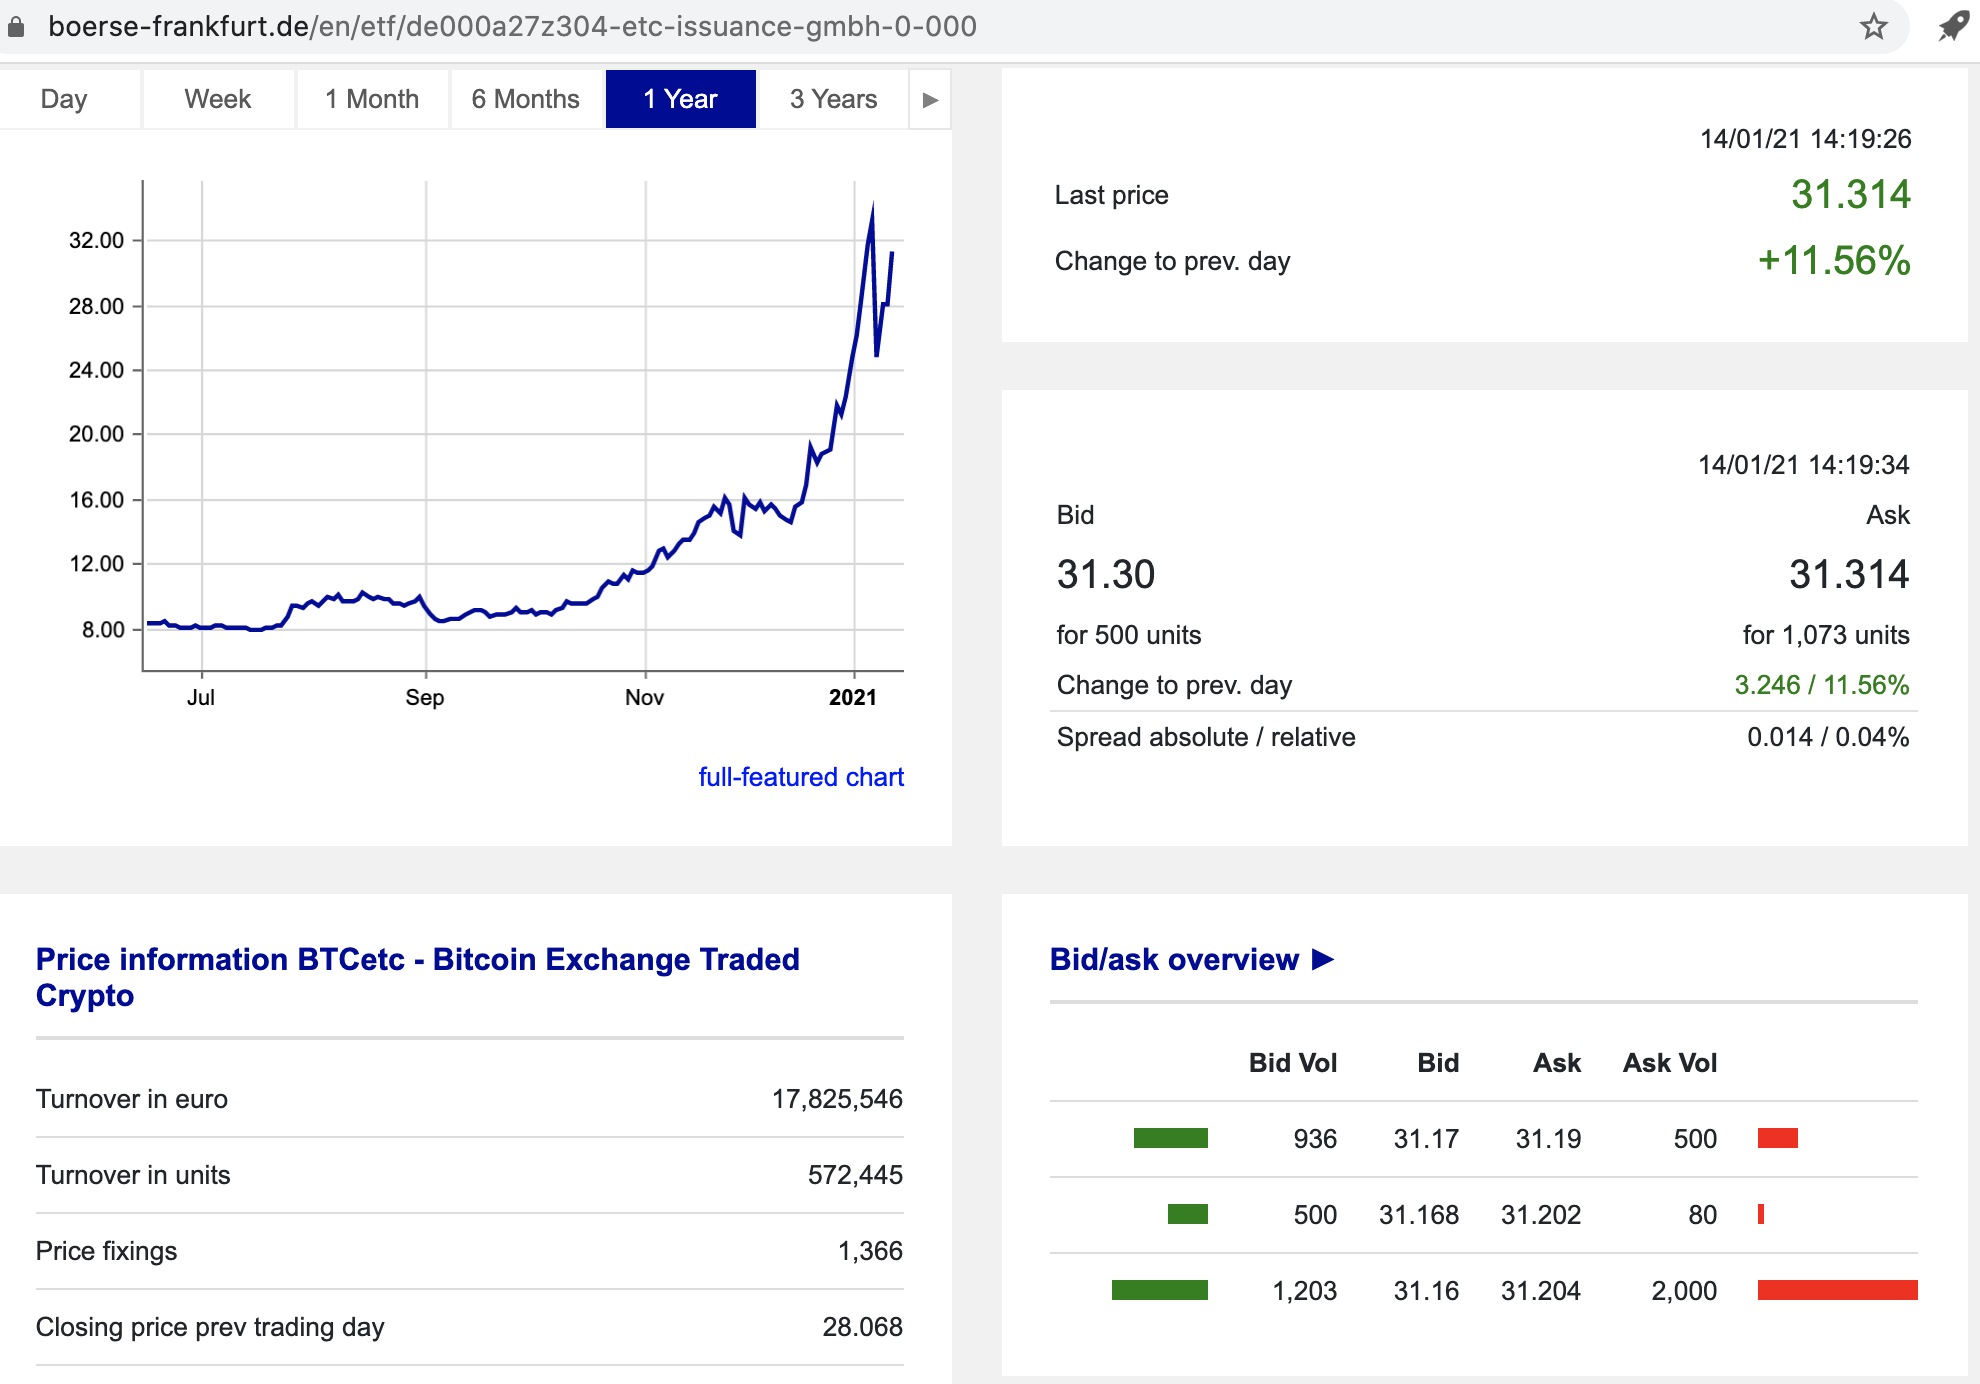Image resolution: width=1980 pixels, height=1384 pixels.
Task: Click the 32.00 label on price axis
Action: pyautogui.click(x=96, y=240)
